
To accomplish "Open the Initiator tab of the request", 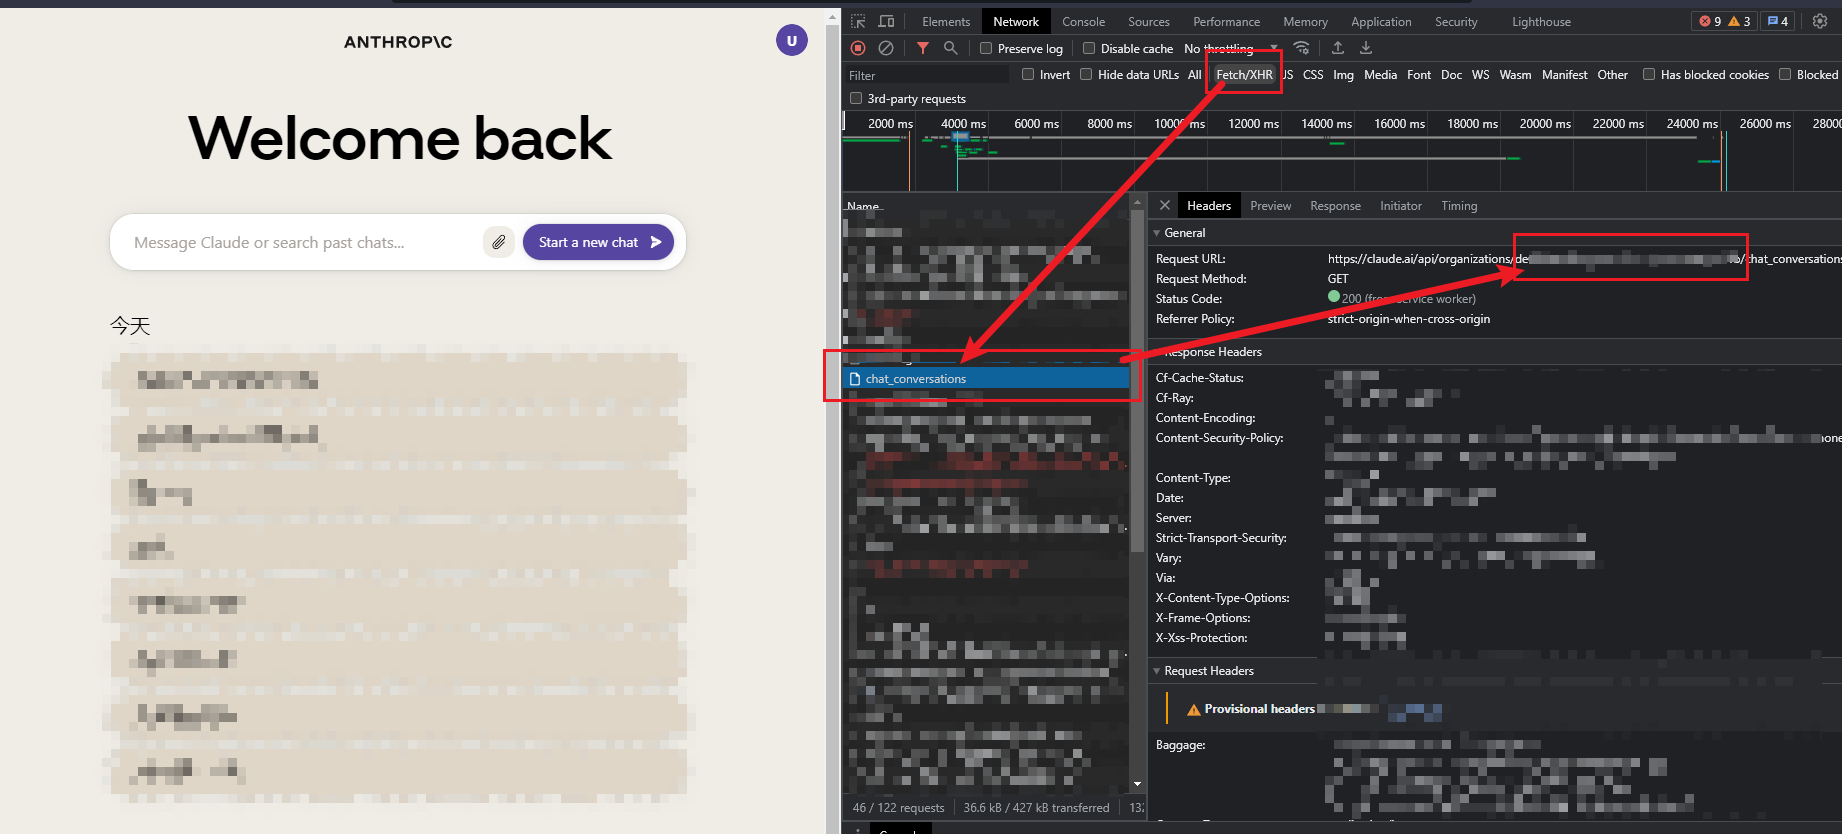I will (x=1400, y=205).
